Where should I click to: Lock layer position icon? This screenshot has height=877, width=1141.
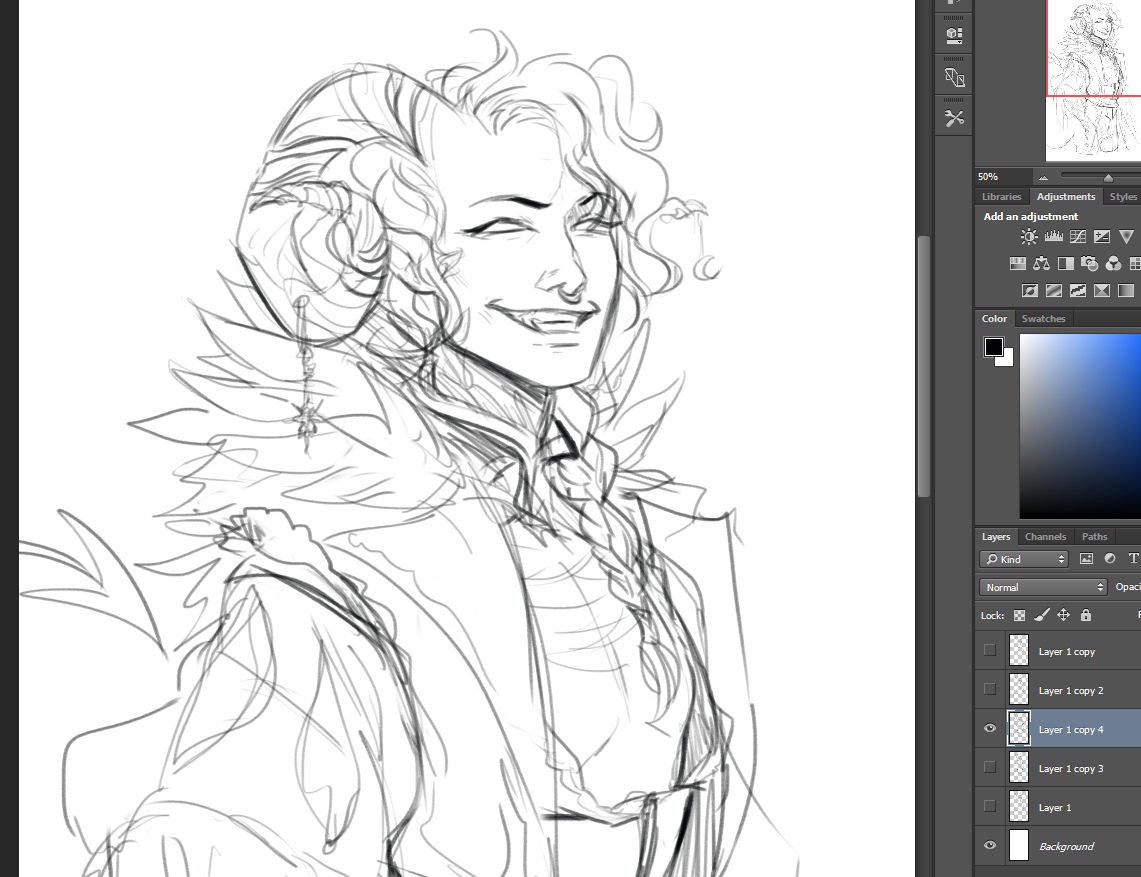[1063, 615]
